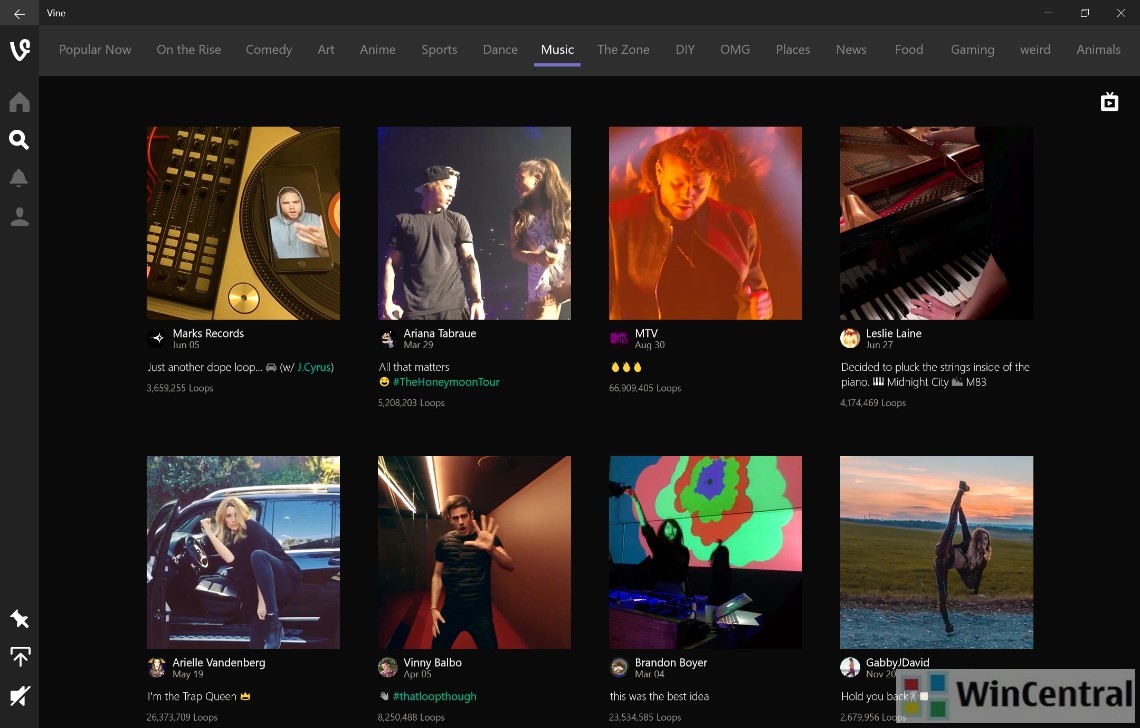
Task: Open GabbyJDavid avatar icon
Action: [x=850, y=668]
